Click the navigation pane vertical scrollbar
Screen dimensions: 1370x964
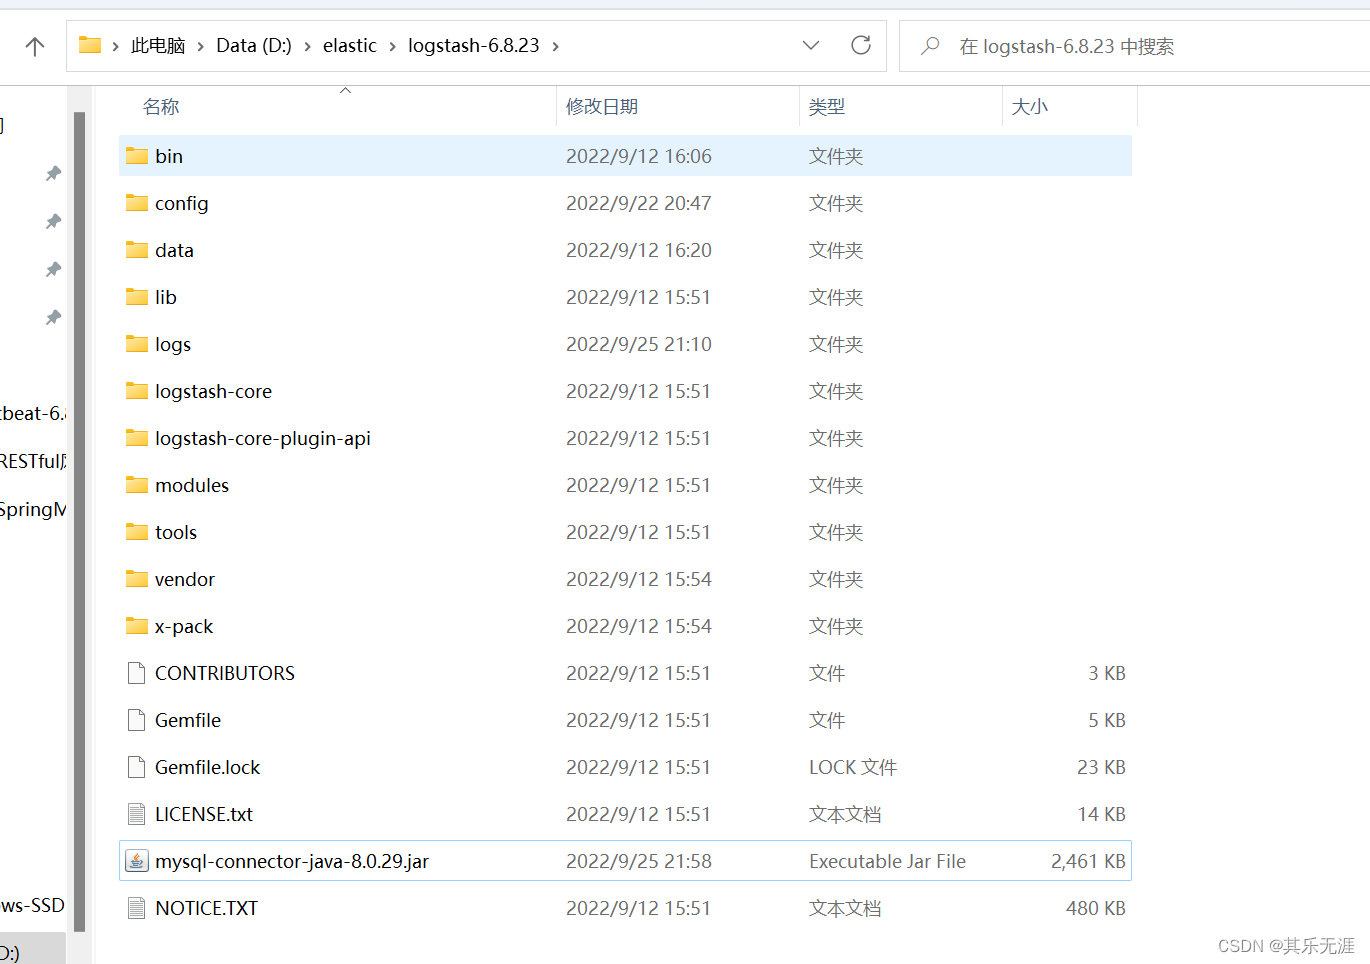pos(80,520)
